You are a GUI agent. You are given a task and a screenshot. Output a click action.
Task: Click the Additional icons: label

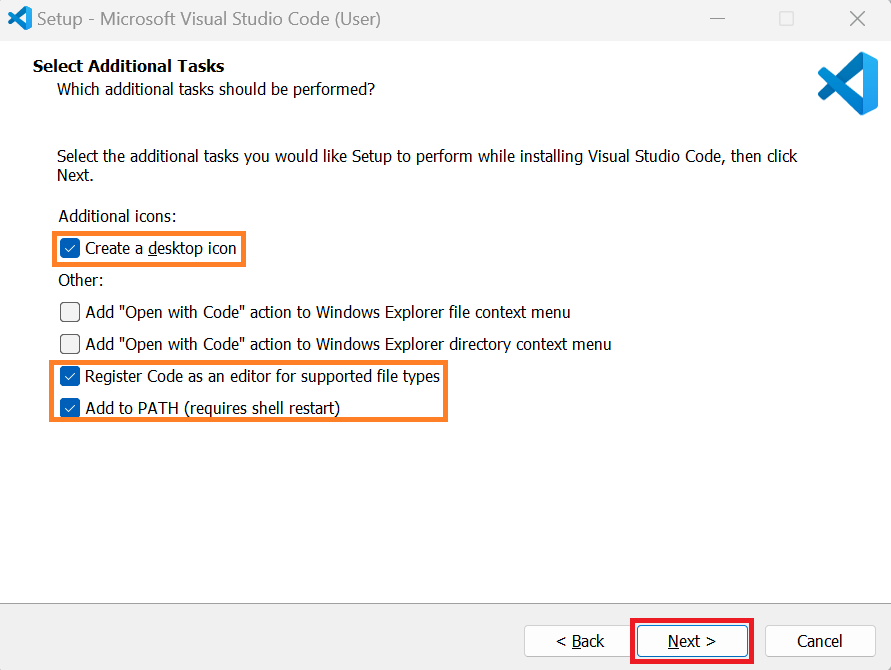tap(117, 217)
